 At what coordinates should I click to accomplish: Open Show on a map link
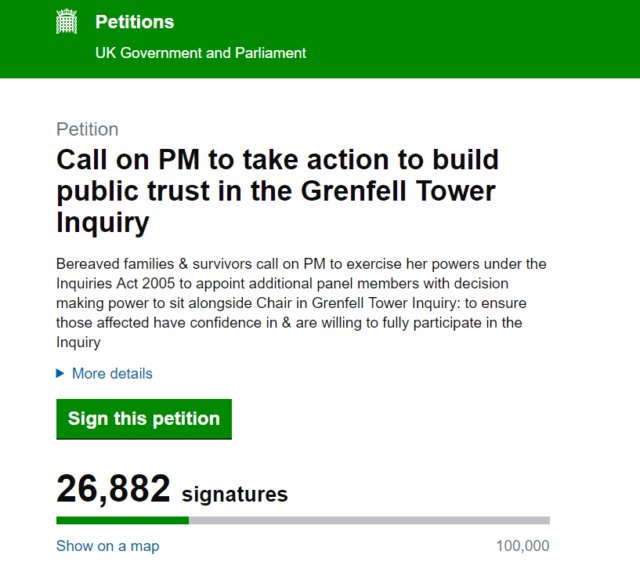pyautogui.click(x=108, y=546)
